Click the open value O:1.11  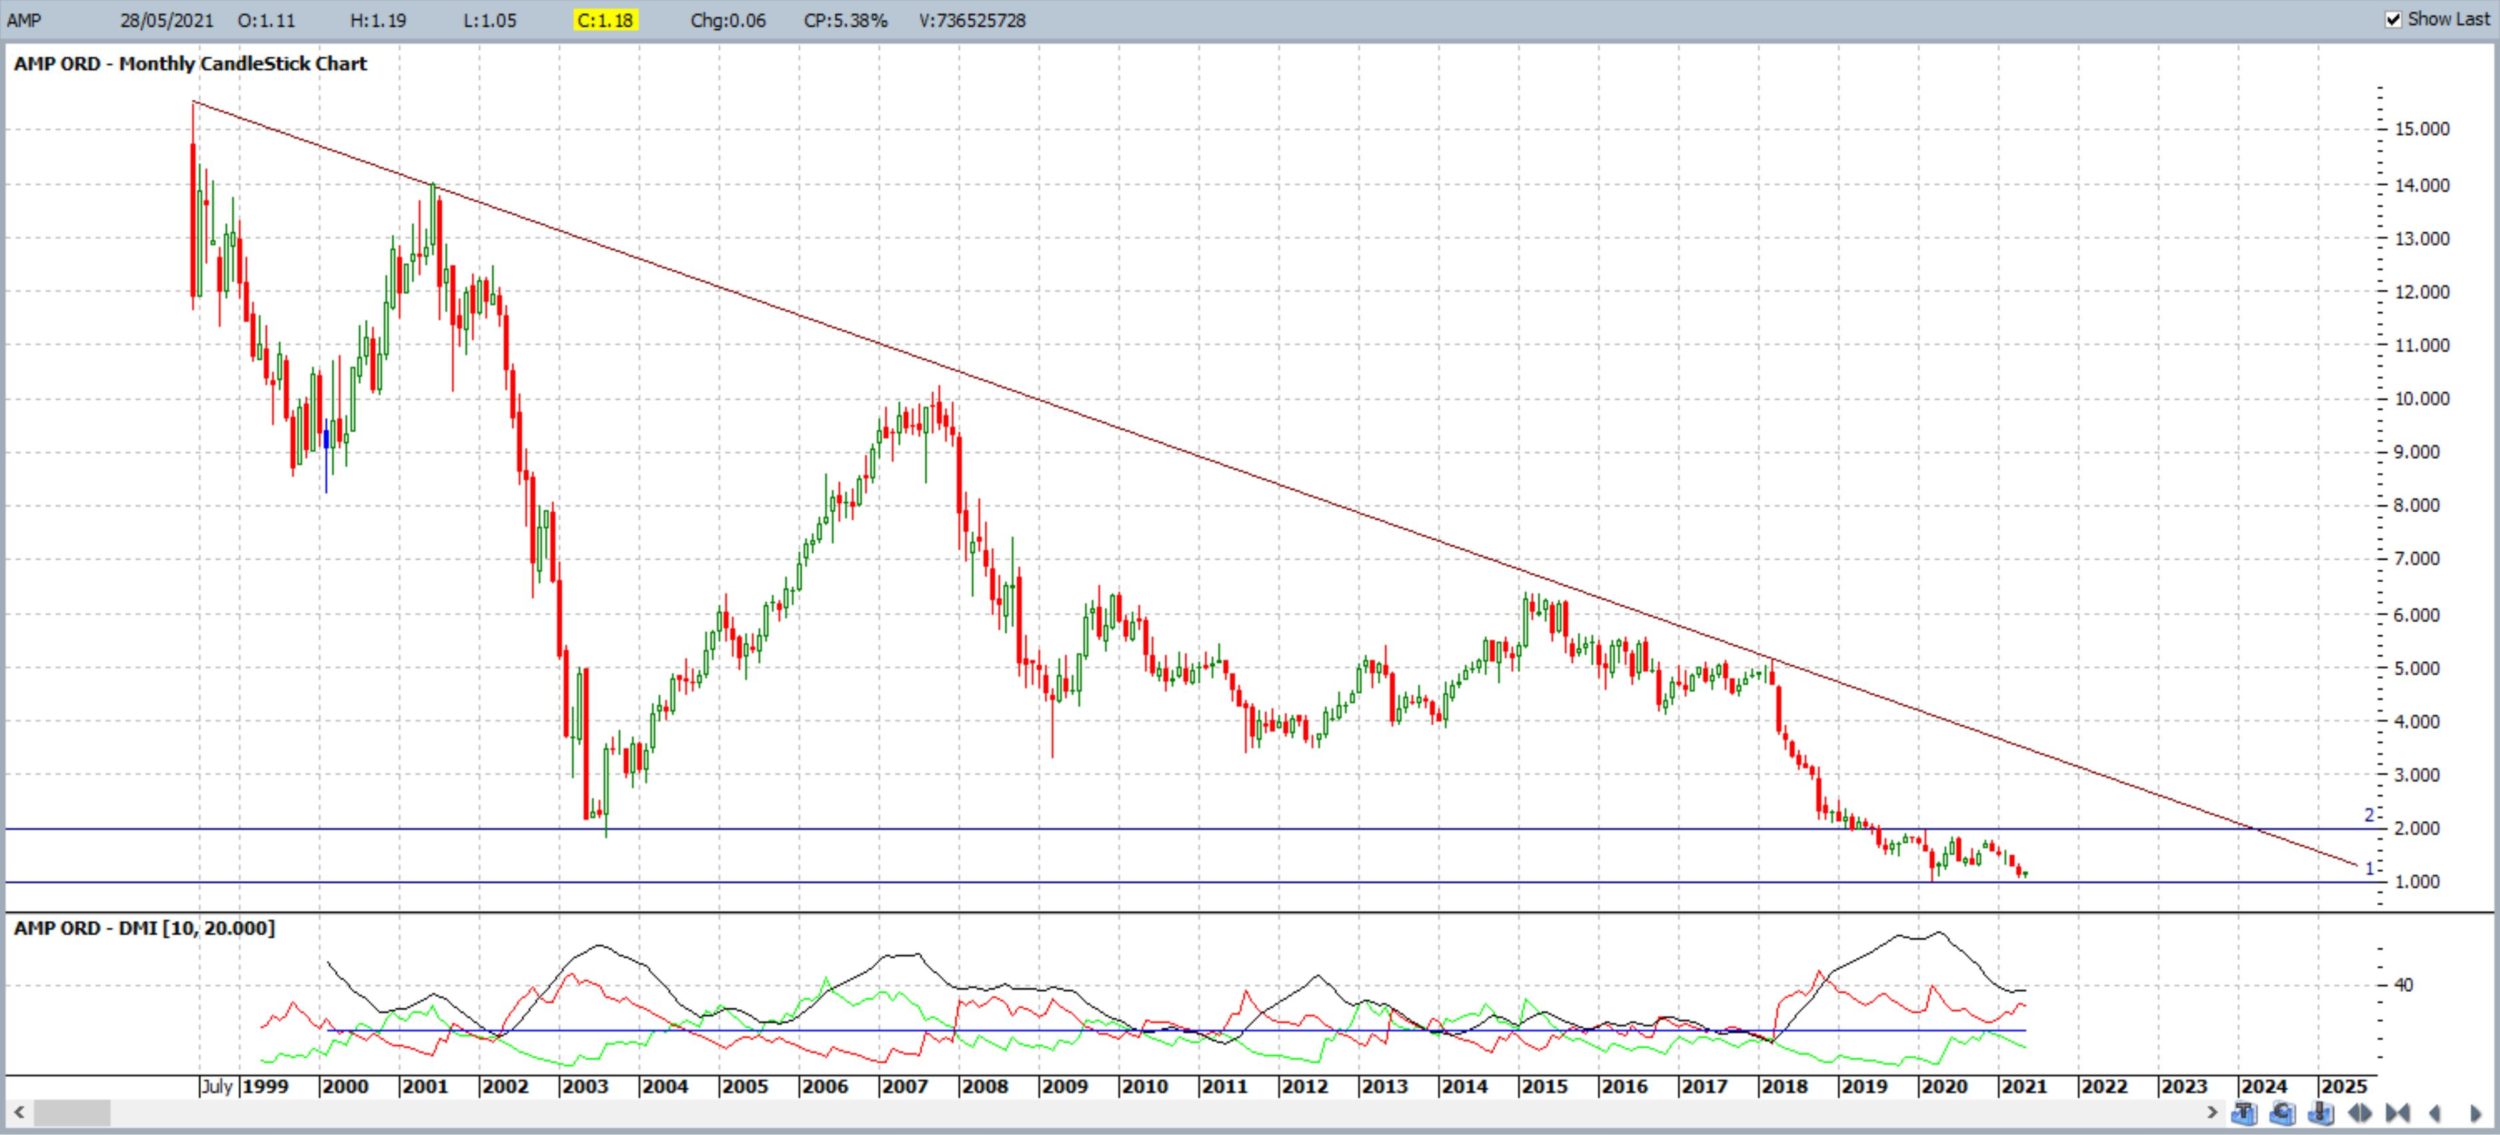267,20
